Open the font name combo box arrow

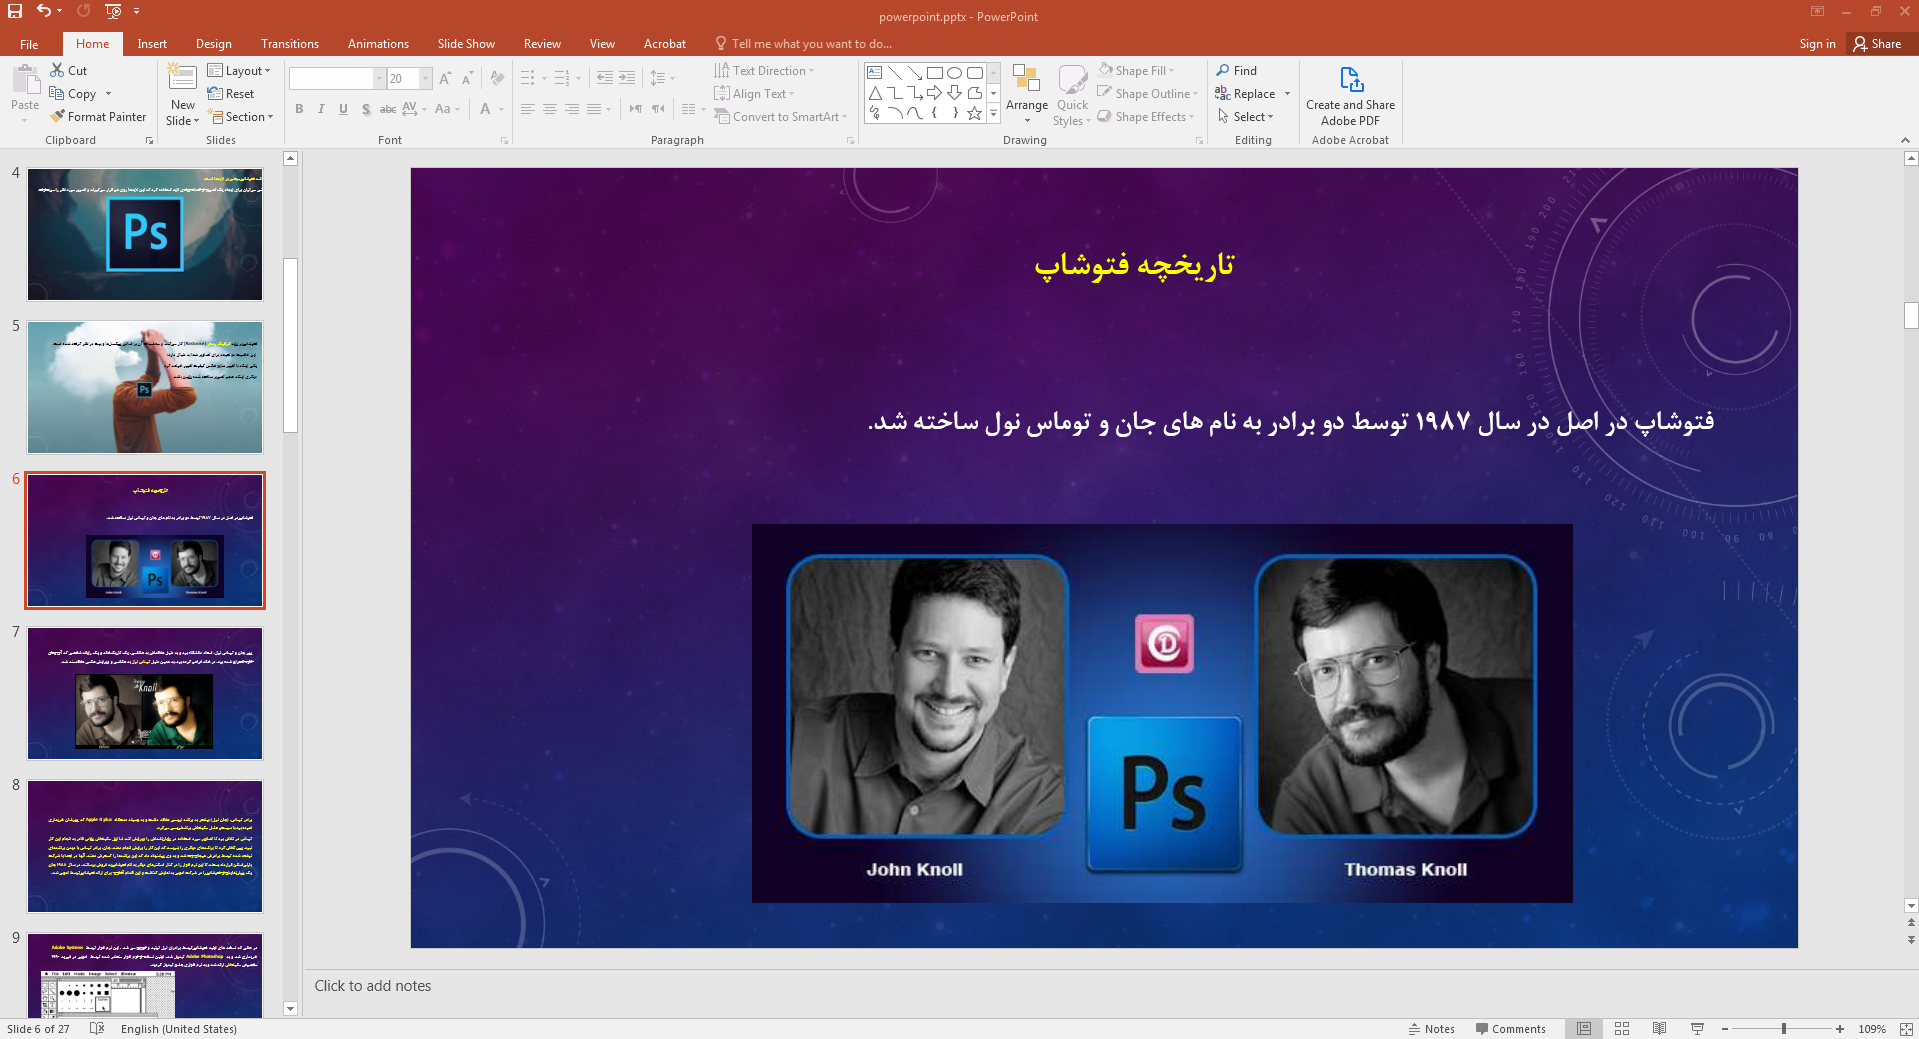click(379, 78)
